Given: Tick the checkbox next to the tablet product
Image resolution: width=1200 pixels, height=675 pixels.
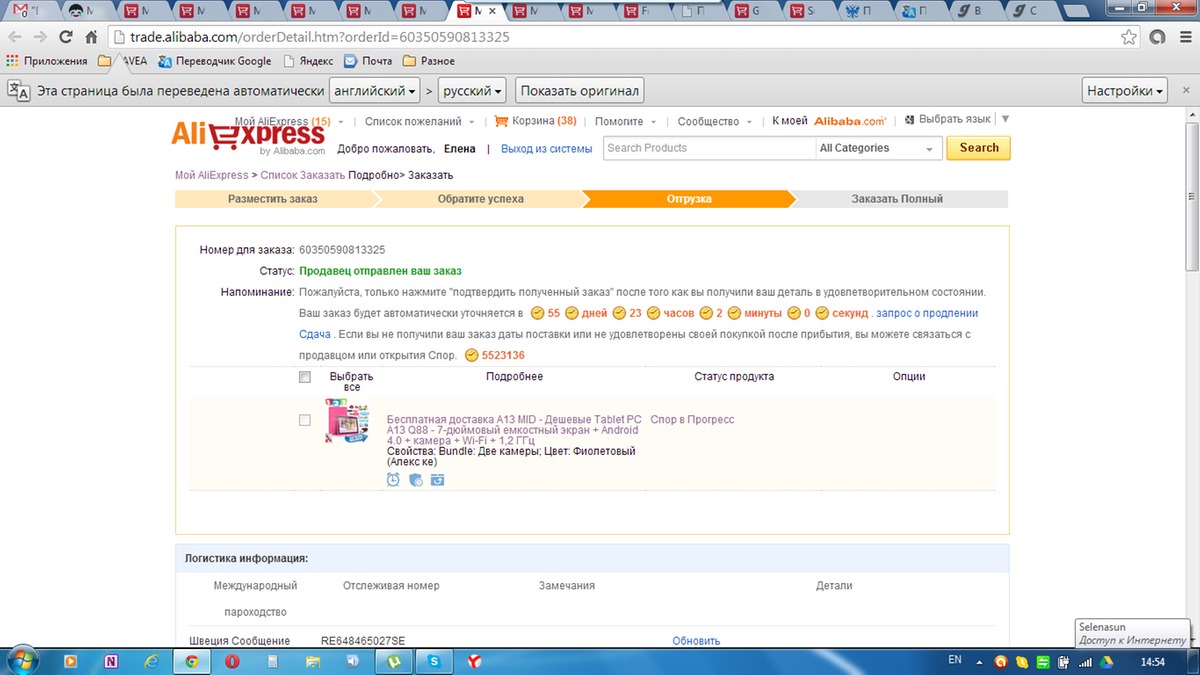Looking at the screenshot, I should (x=305, y=420).
